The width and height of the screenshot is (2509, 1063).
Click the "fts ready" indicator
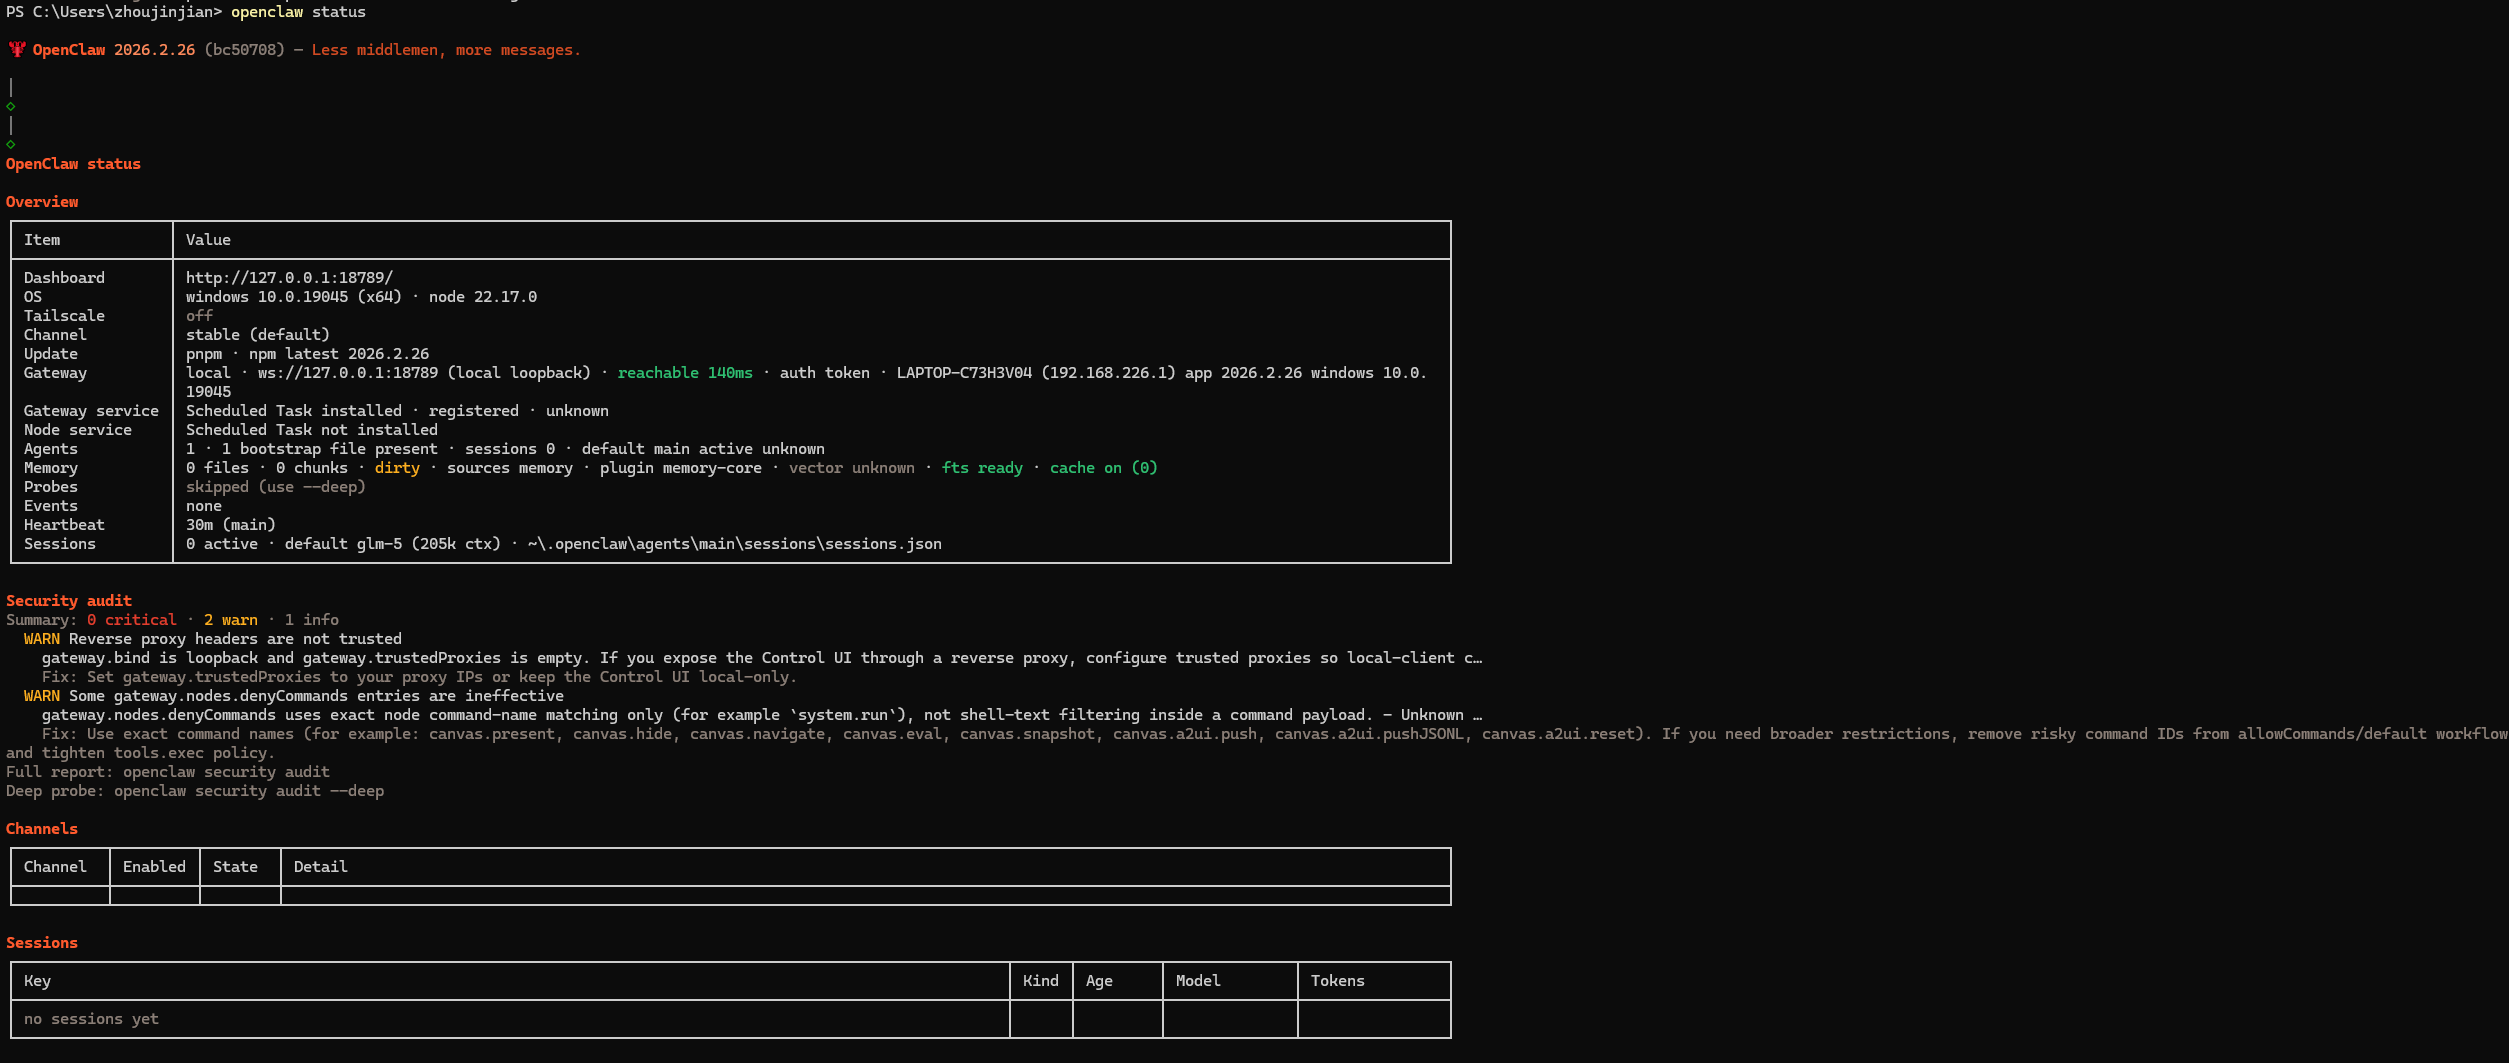coord(981,468)
